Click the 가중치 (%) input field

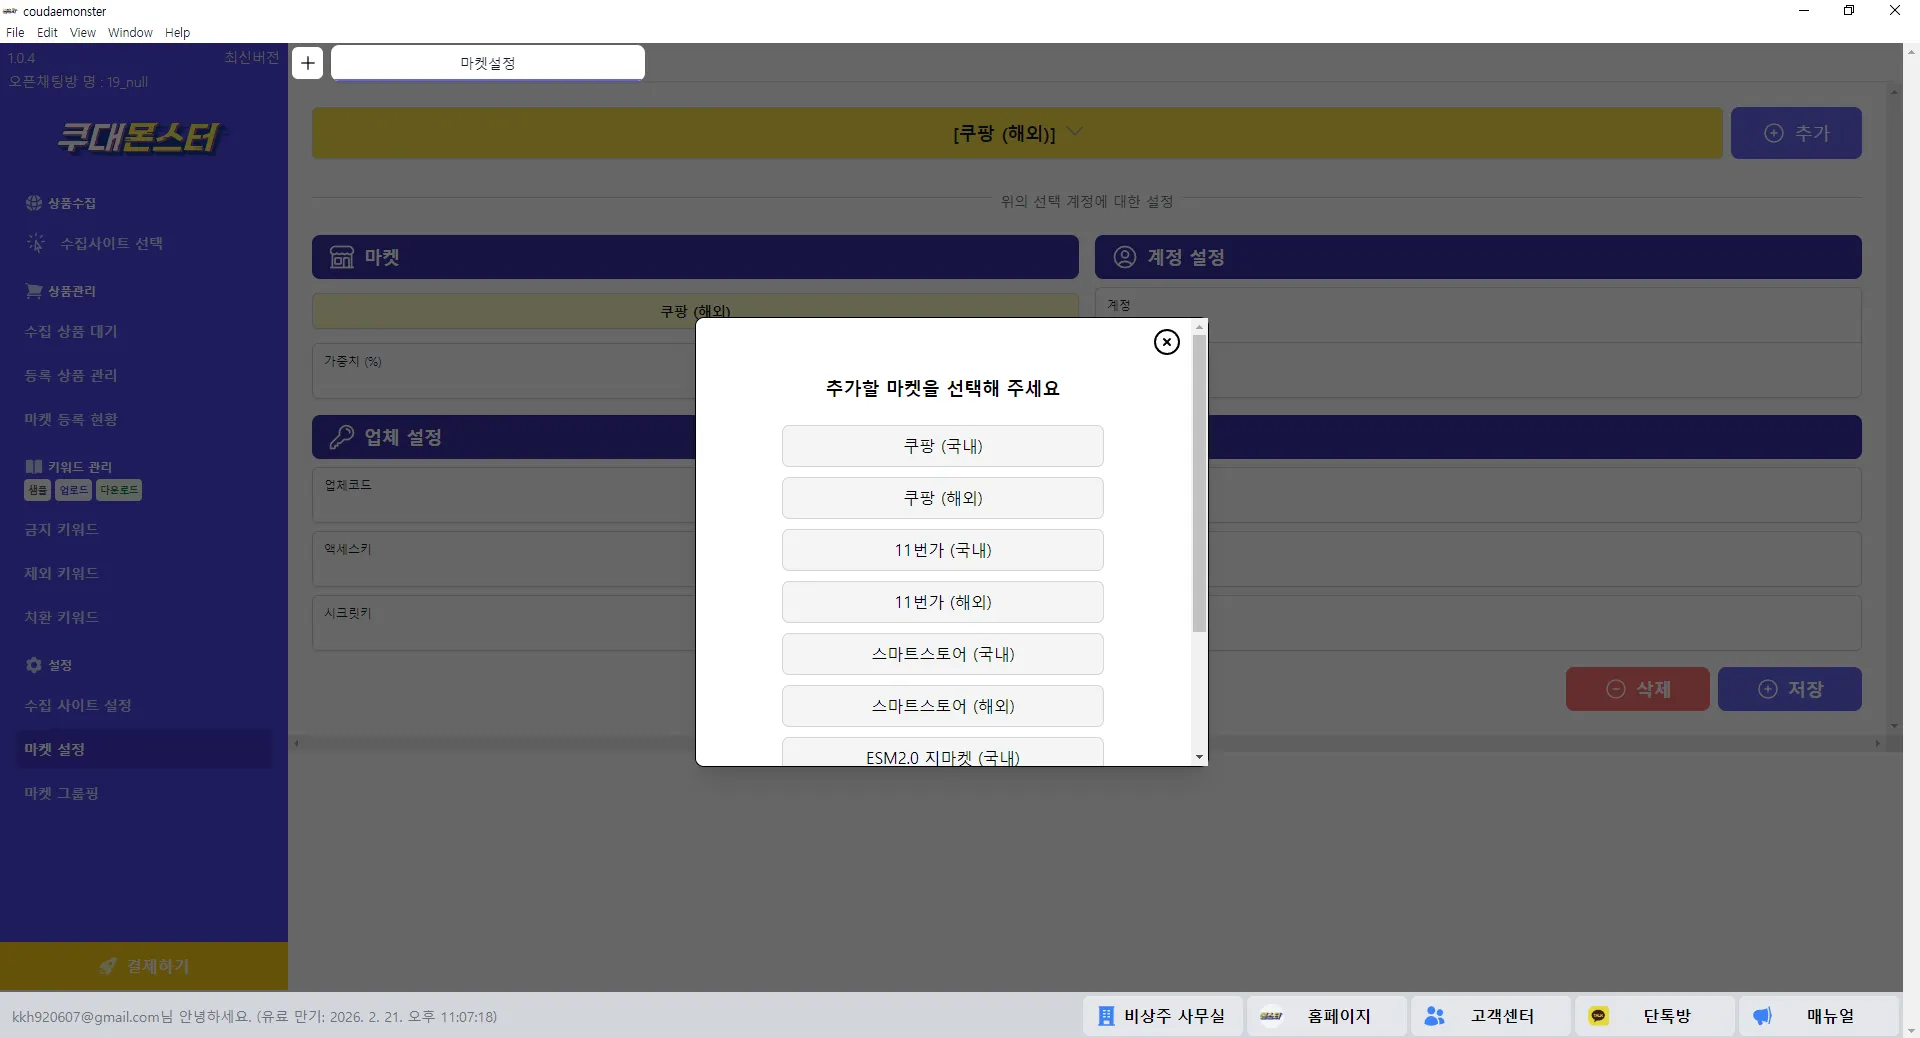click(504, 370)
